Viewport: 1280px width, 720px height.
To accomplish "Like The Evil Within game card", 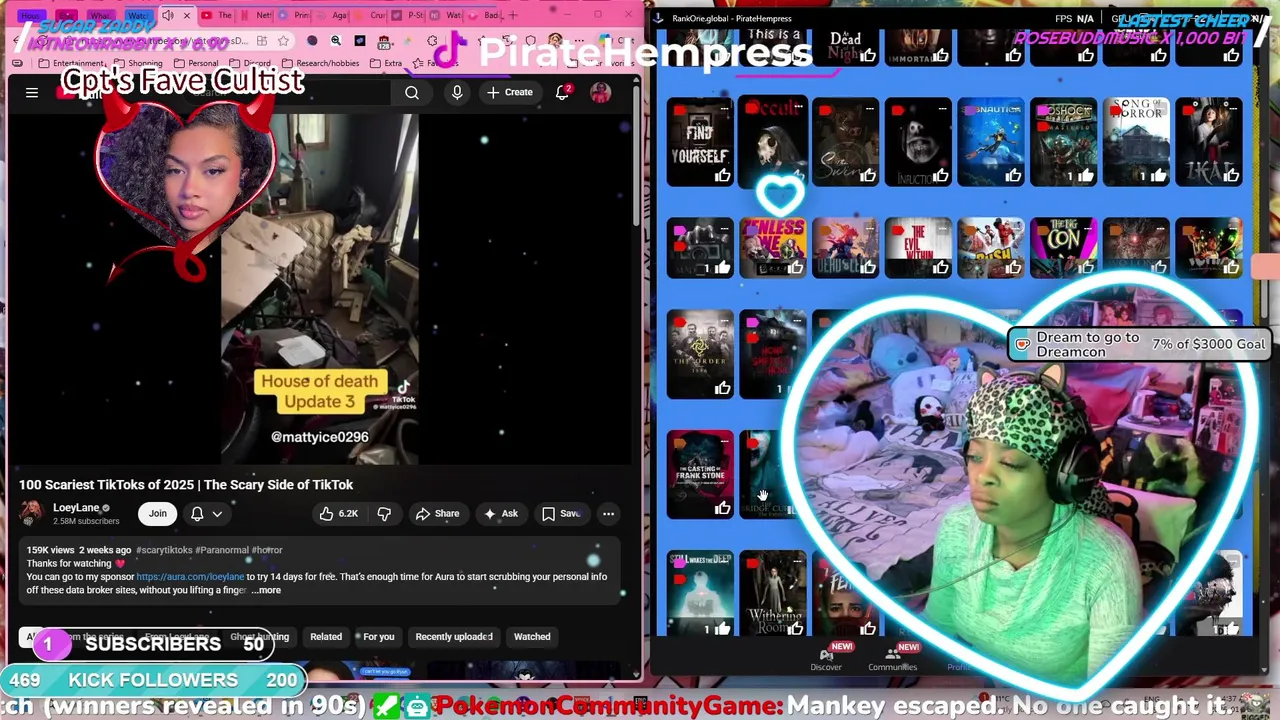I will pos(940,267).
